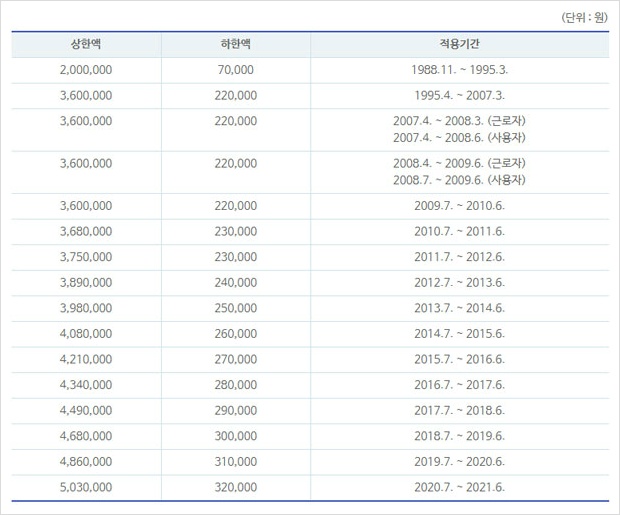
Task: Select the 290,000 lower limit cell
Action: [236, 411]
